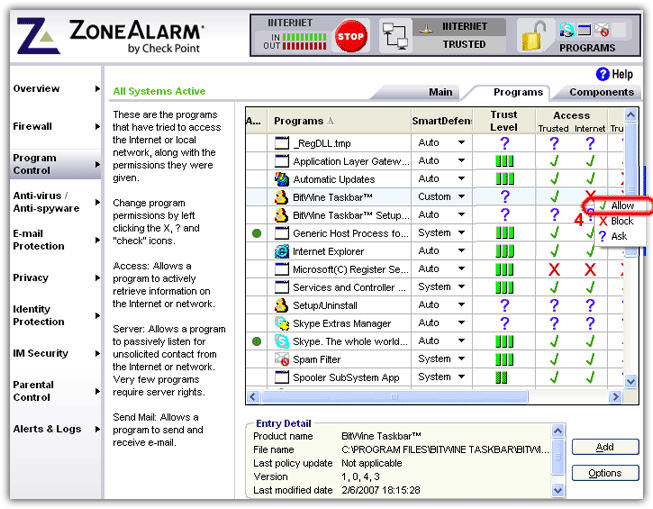This screenshot has height=509, width=653.
Task: Open SmartDefense dropdown for BitWine Taskbar
Action: (x=462, y=197)
